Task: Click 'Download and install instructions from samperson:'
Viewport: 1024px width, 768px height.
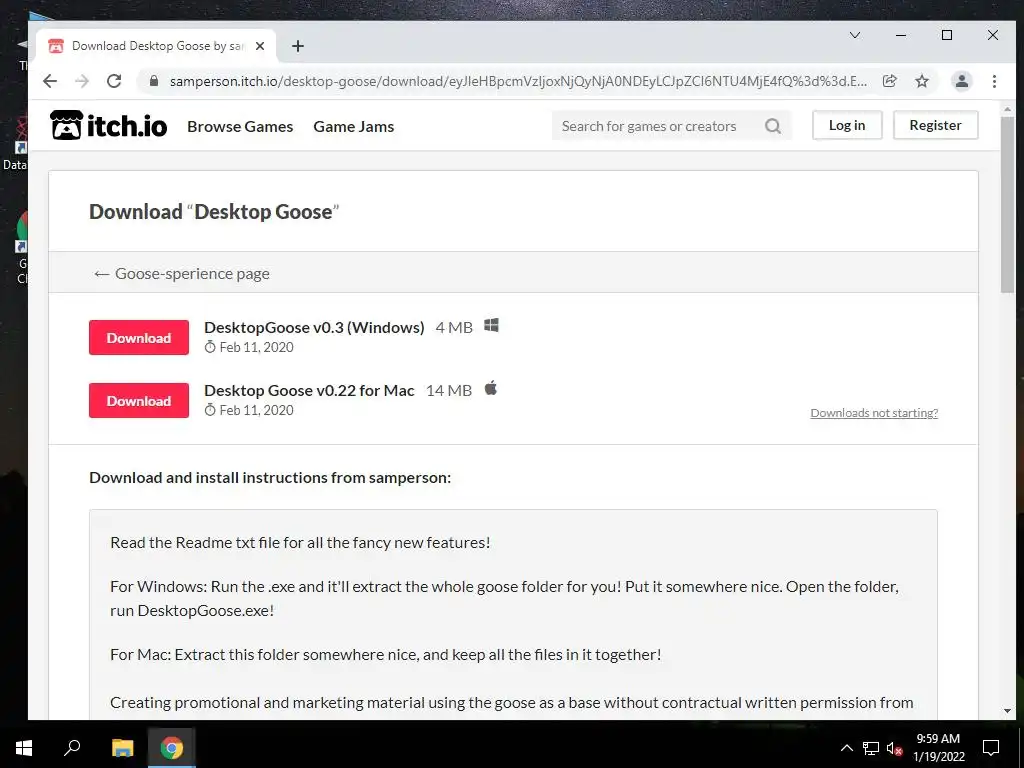Action: pos(270,477)
